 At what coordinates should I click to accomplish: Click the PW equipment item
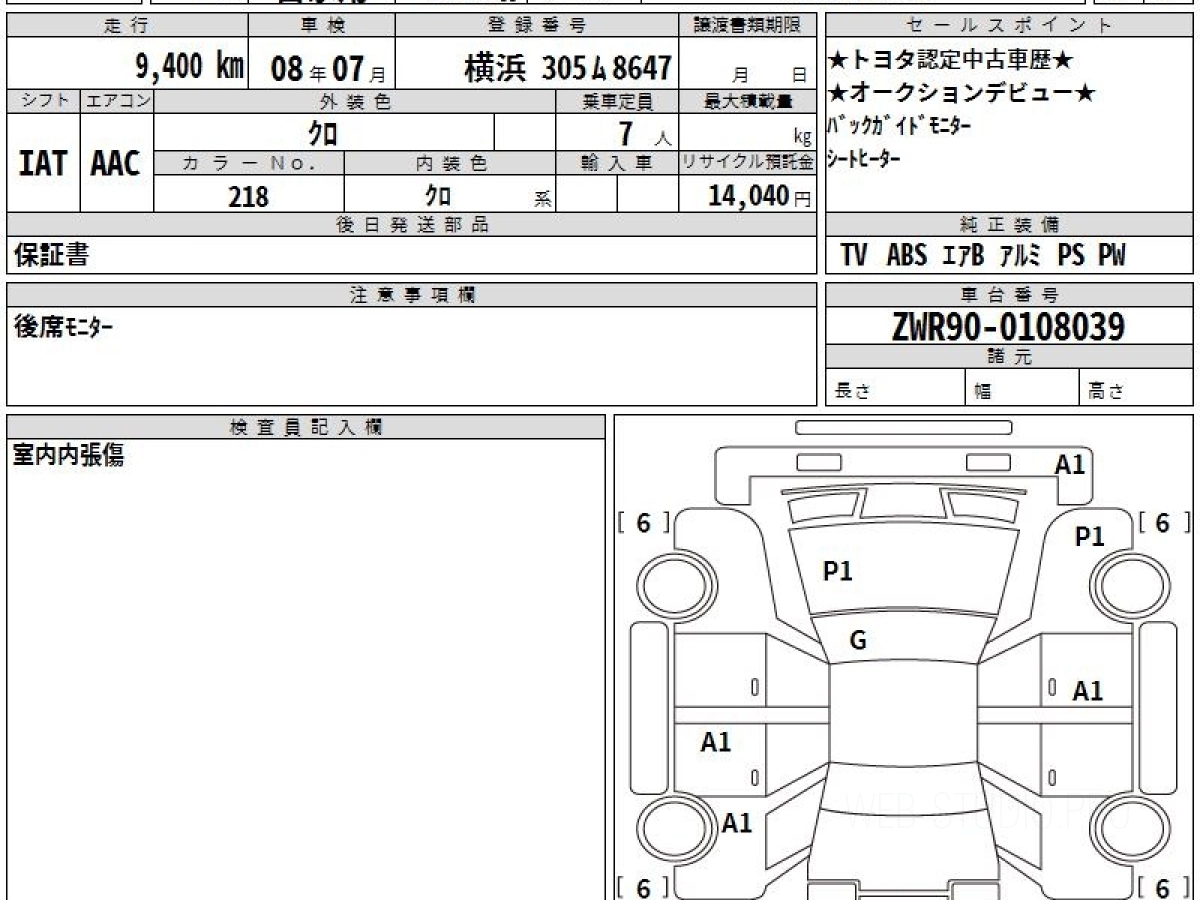tap(1112, 256)
